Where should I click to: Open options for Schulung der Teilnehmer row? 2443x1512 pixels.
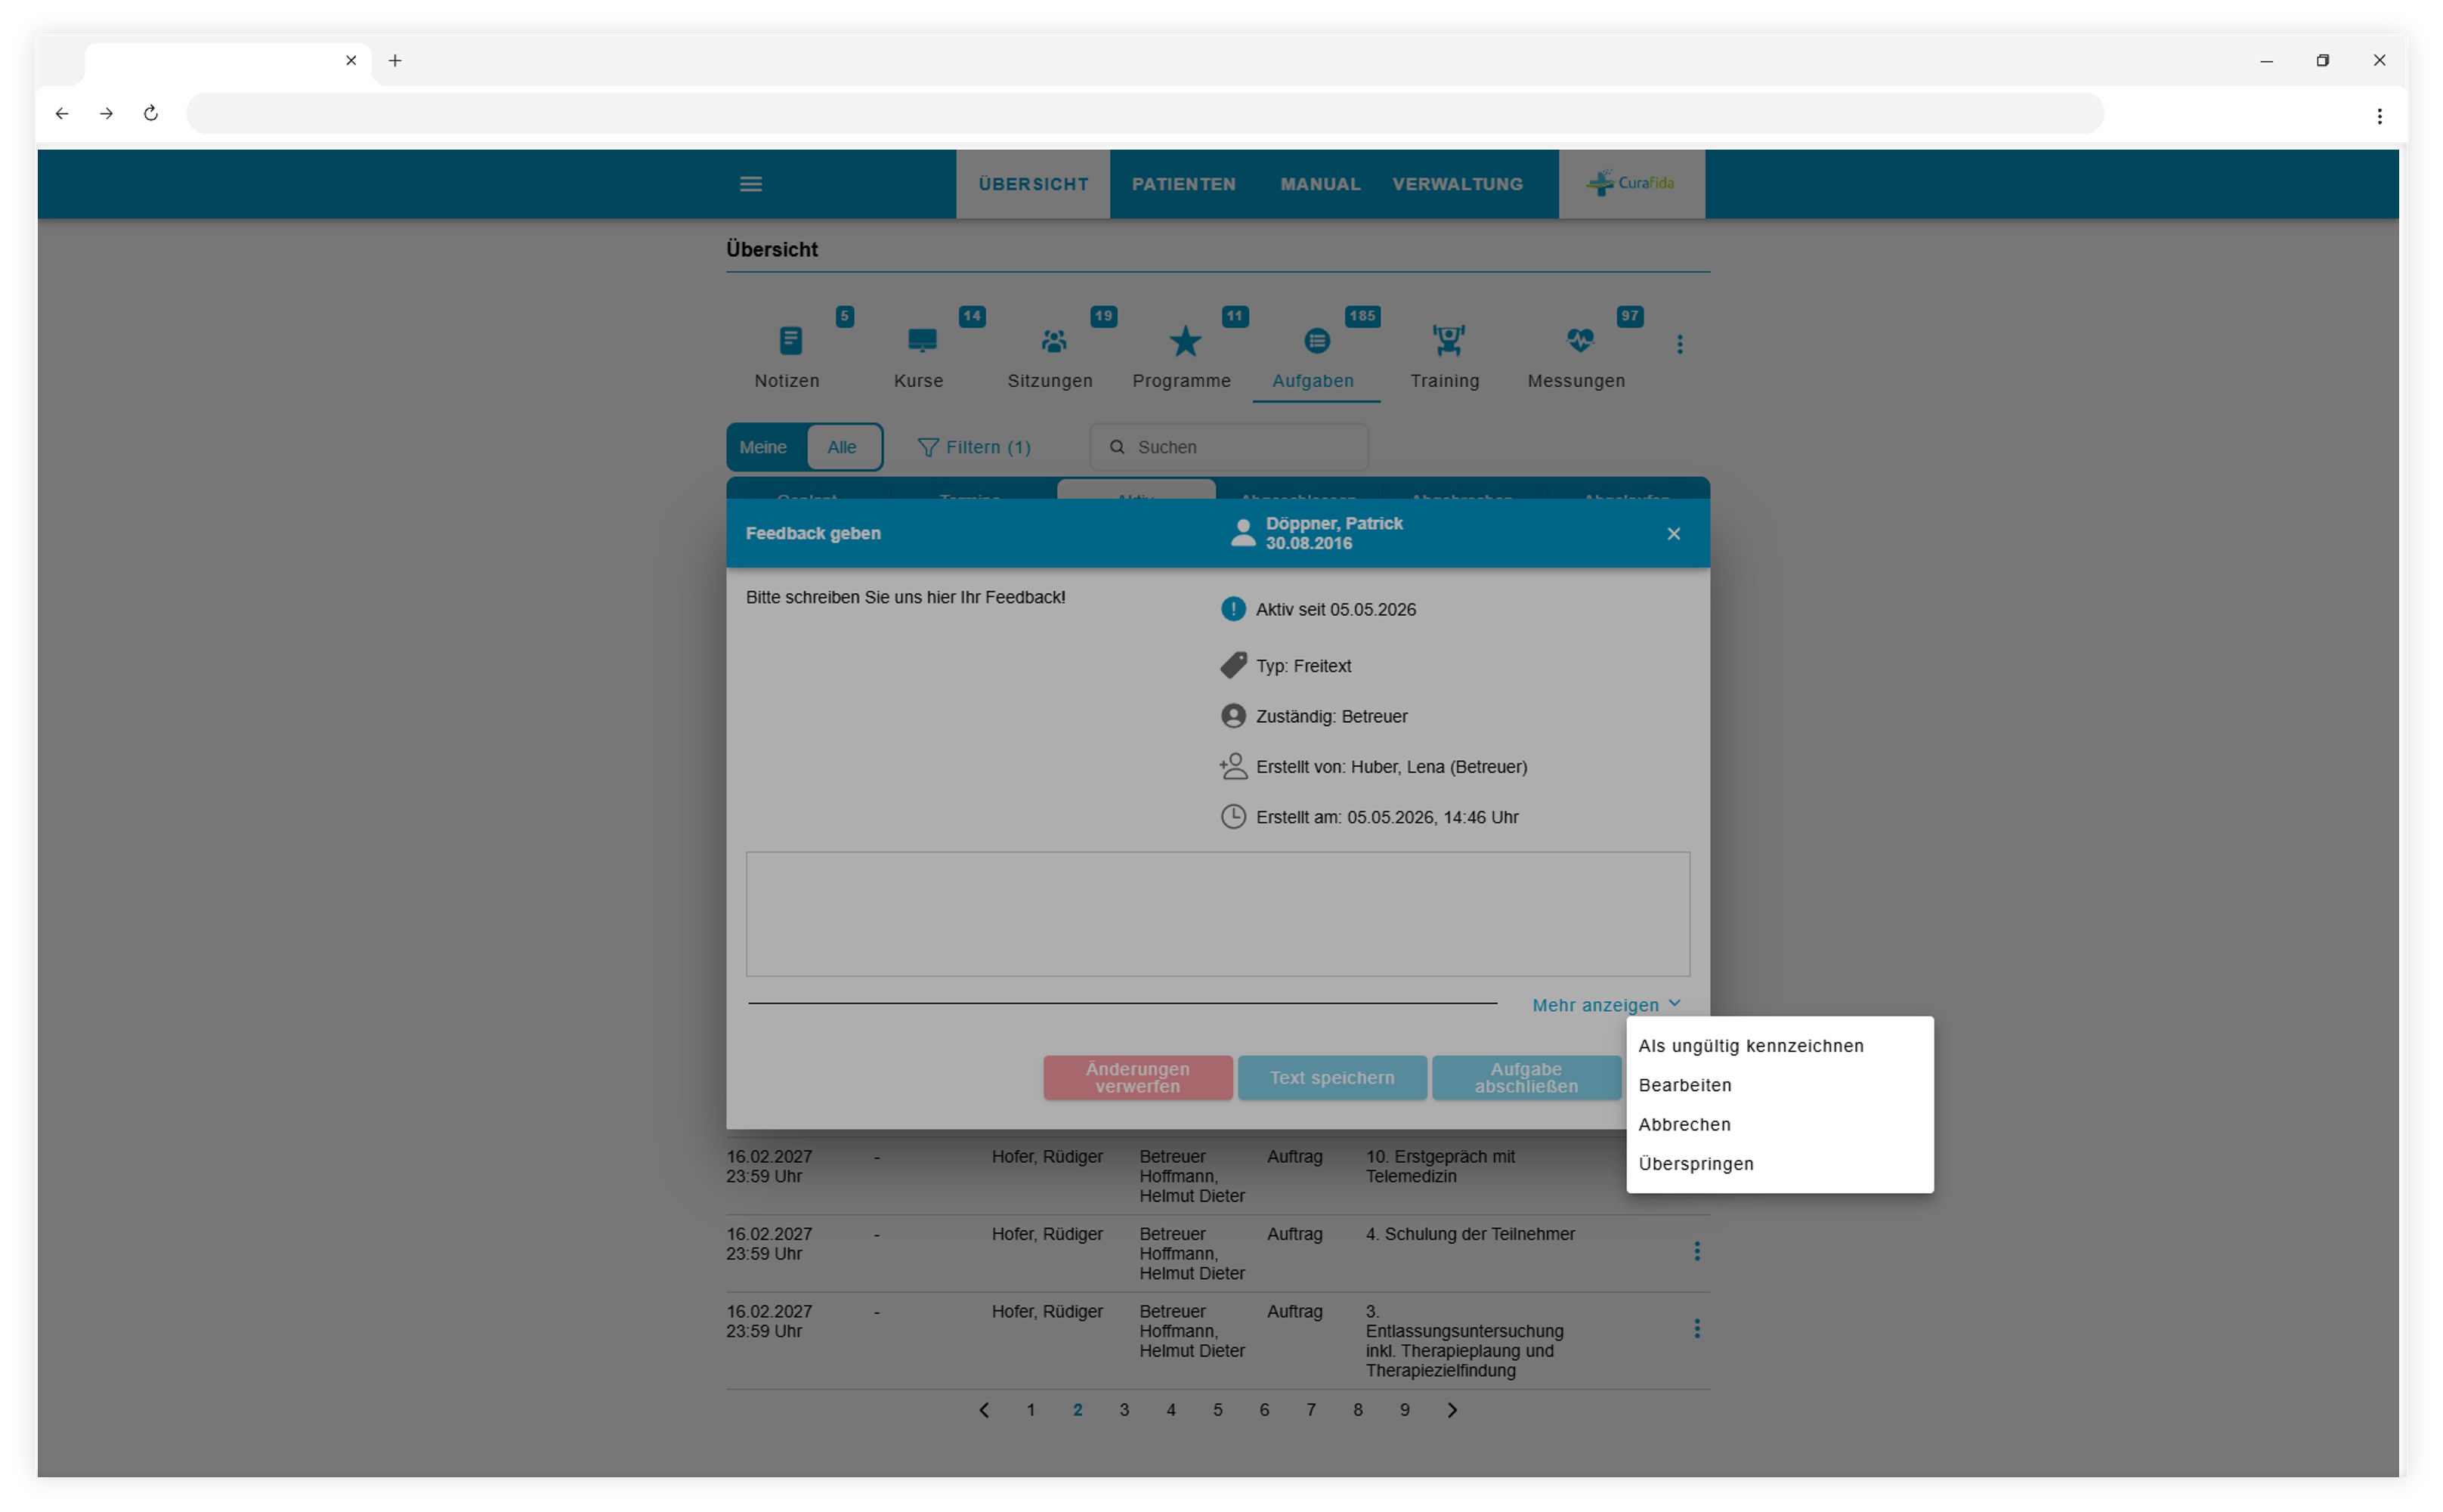1696,1251
